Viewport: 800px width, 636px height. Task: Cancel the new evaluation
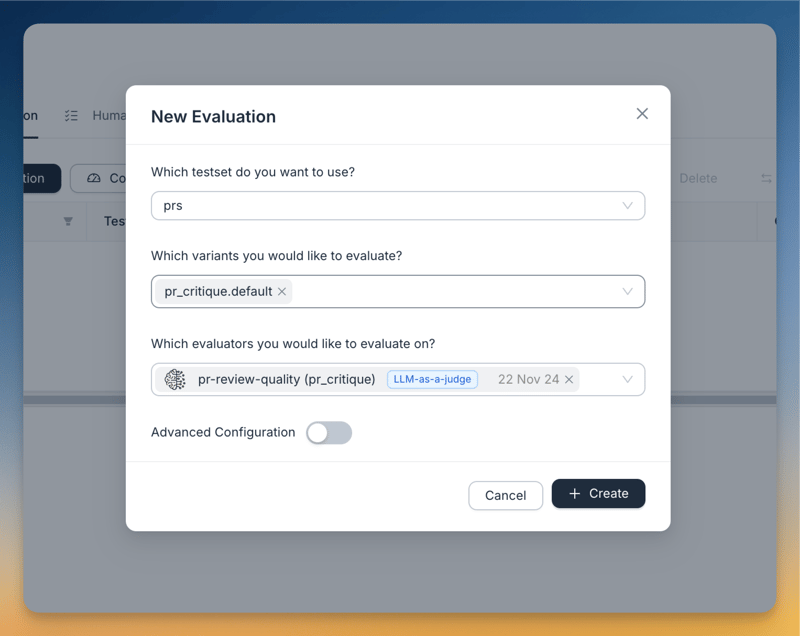505,494
